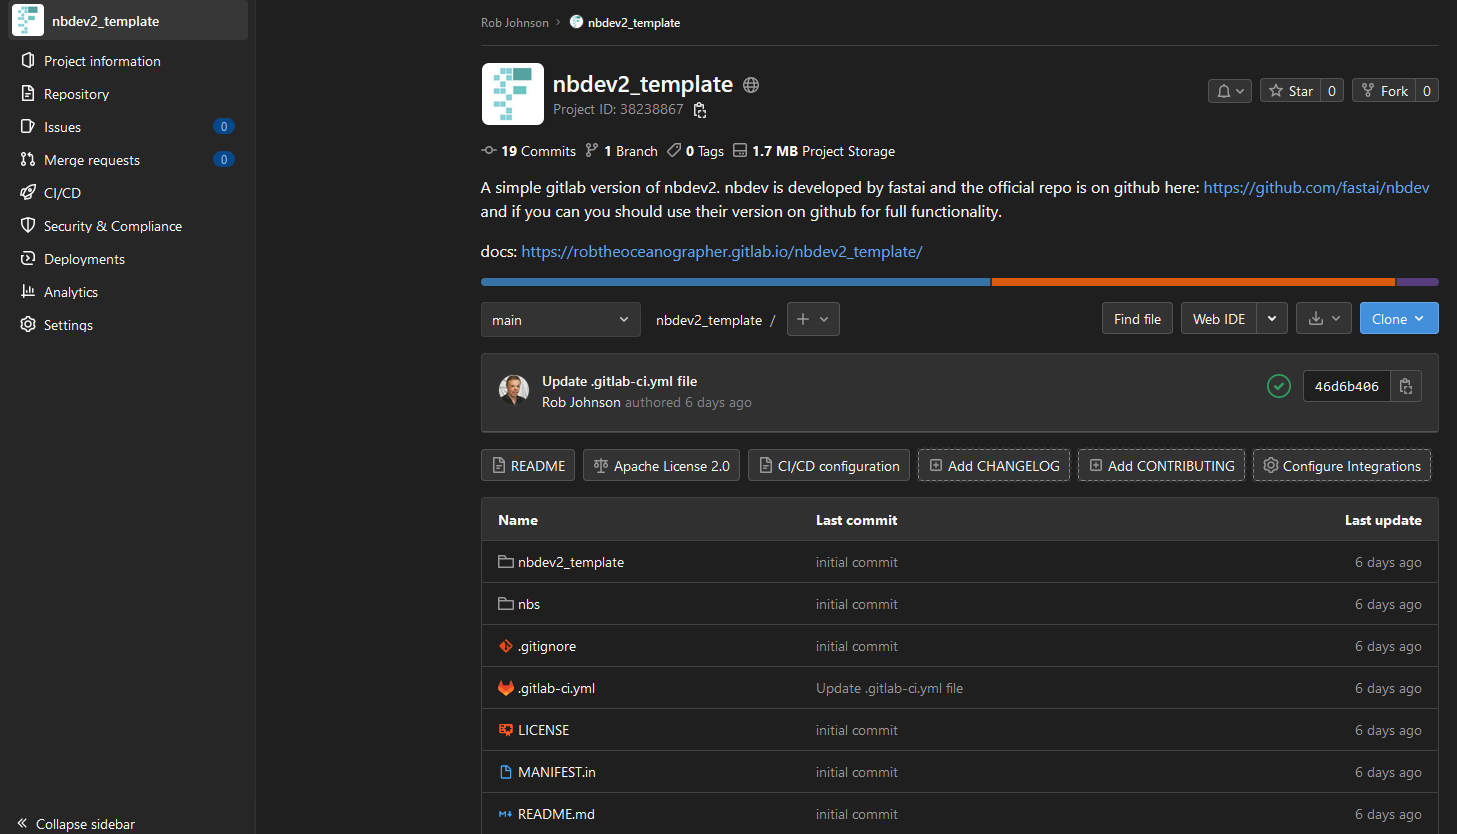This screenshot has width=1457, height=834.
Task: Open the Deployments sidebar section
Action: tap(84, 259)
